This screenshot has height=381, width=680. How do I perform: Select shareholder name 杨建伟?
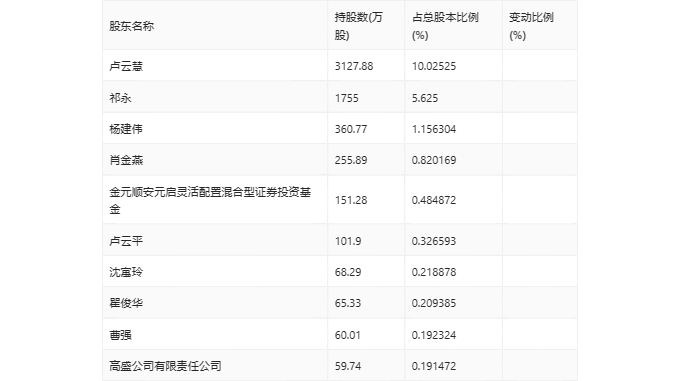tap(126, 129)
